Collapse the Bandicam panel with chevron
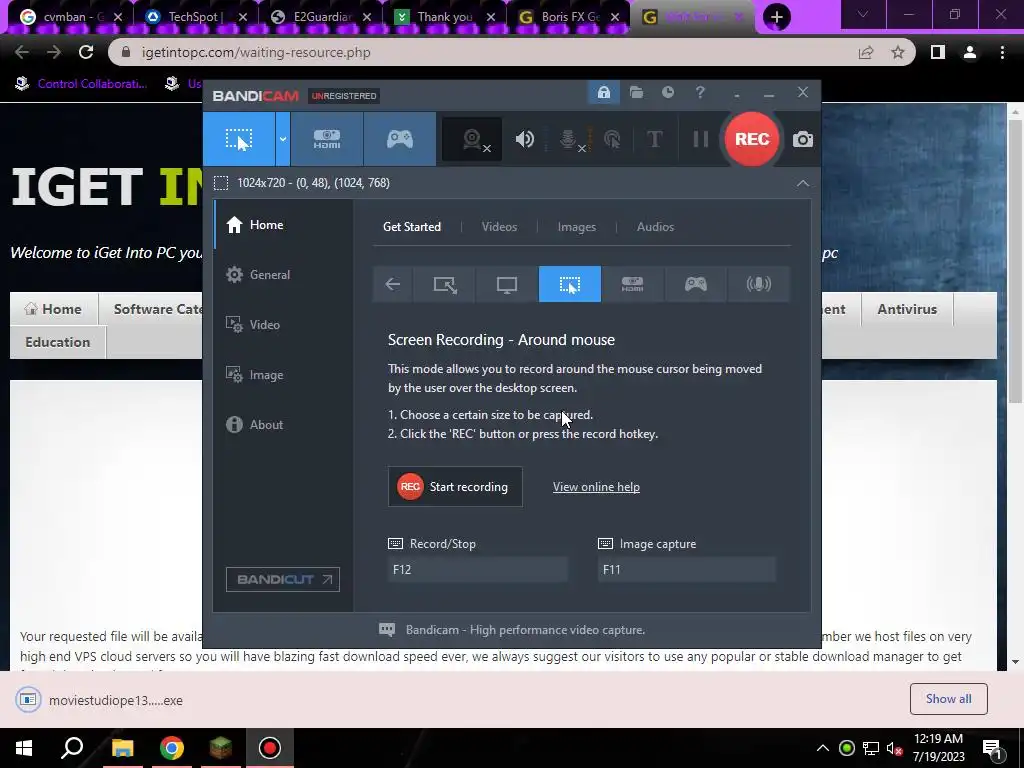This screenshot has width=1024, height=768. pyautogui.click(x=803, y=184)
